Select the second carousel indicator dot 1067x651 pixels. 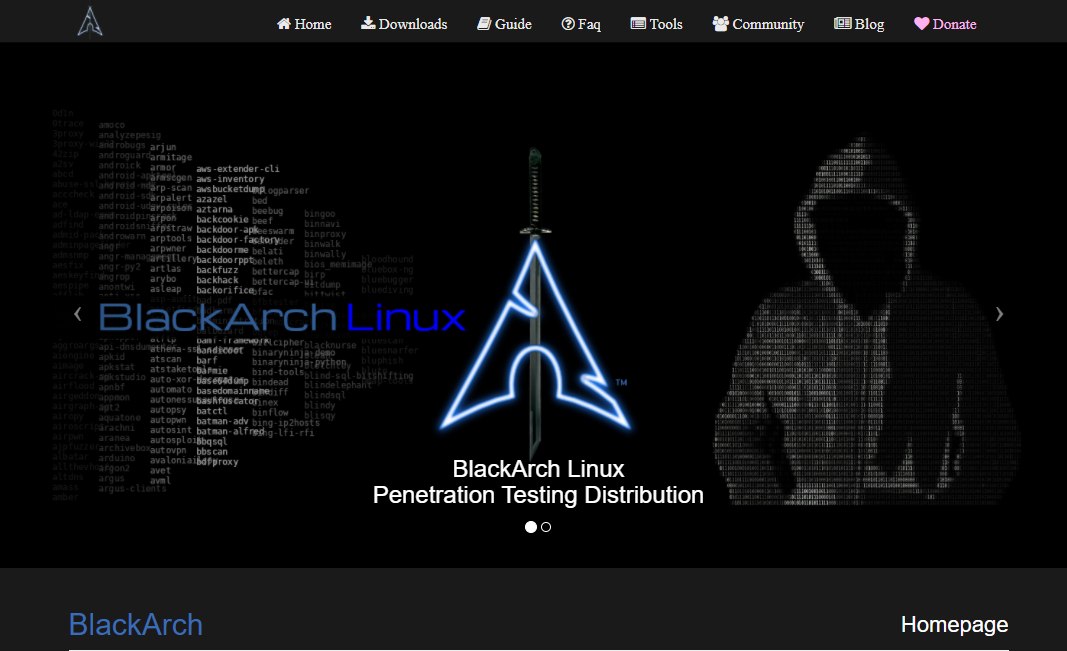pos(546,527)
